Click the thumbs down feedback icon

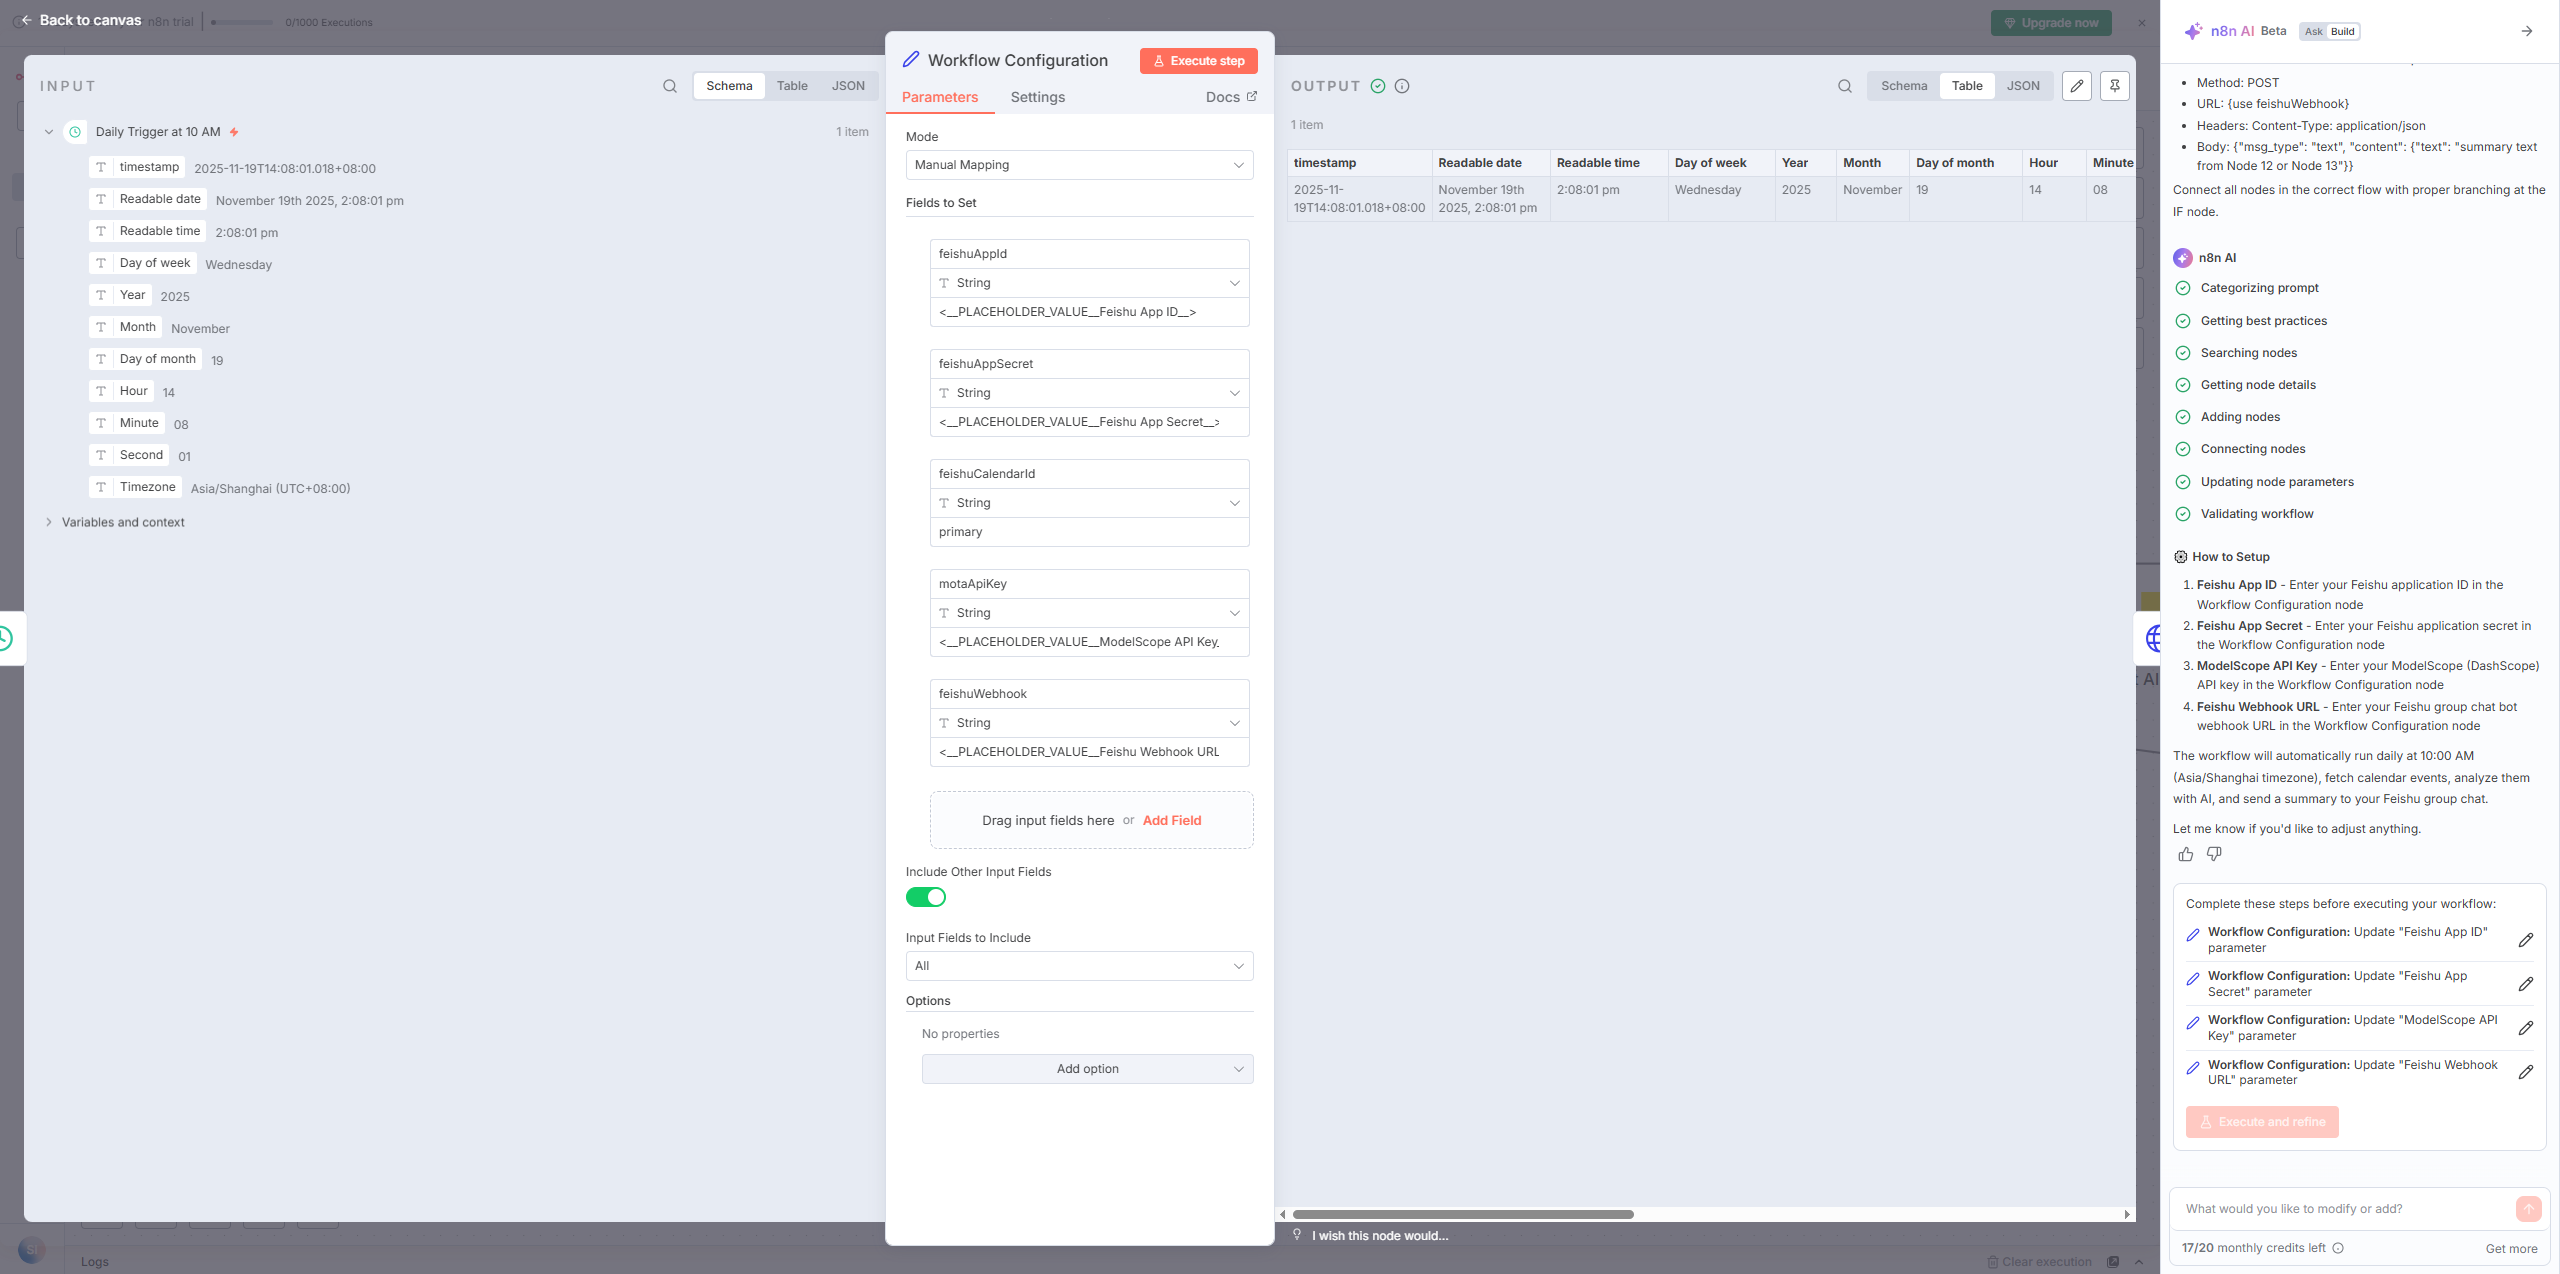[2214, 854]
